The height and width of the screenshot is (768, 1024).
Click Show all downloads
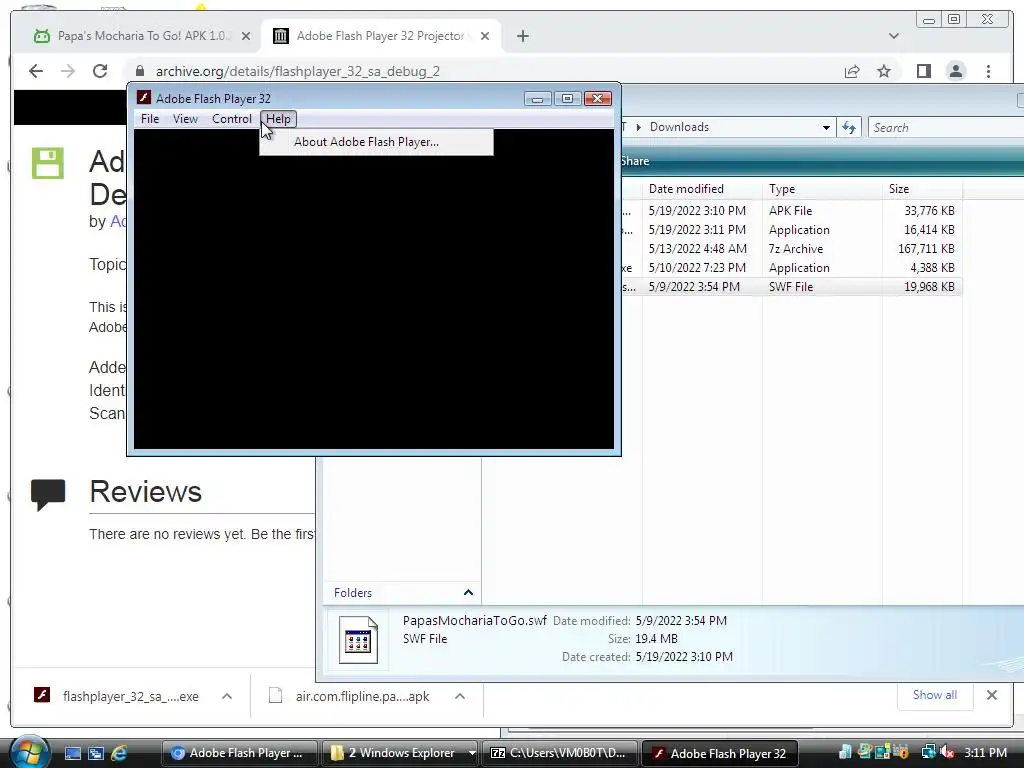pyautogui.click(x=935, y=695)
